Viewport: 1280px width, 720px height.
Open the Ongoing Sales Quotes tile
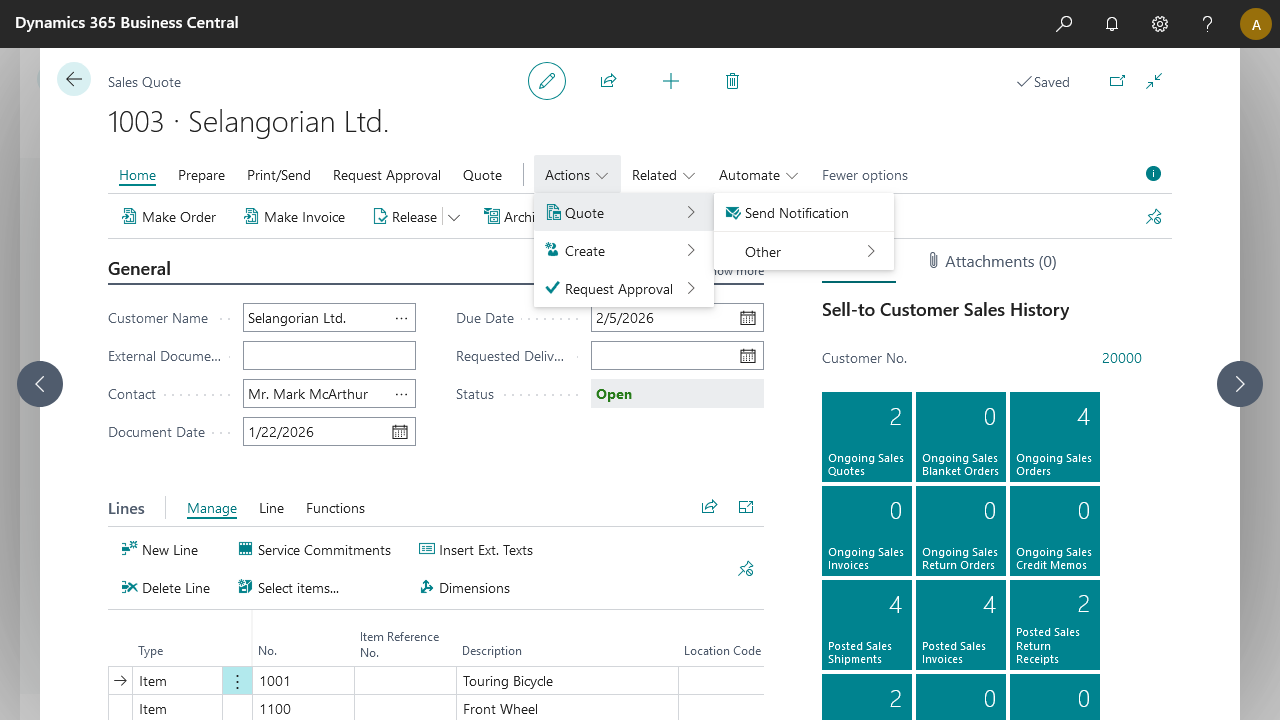coord(867,437)
